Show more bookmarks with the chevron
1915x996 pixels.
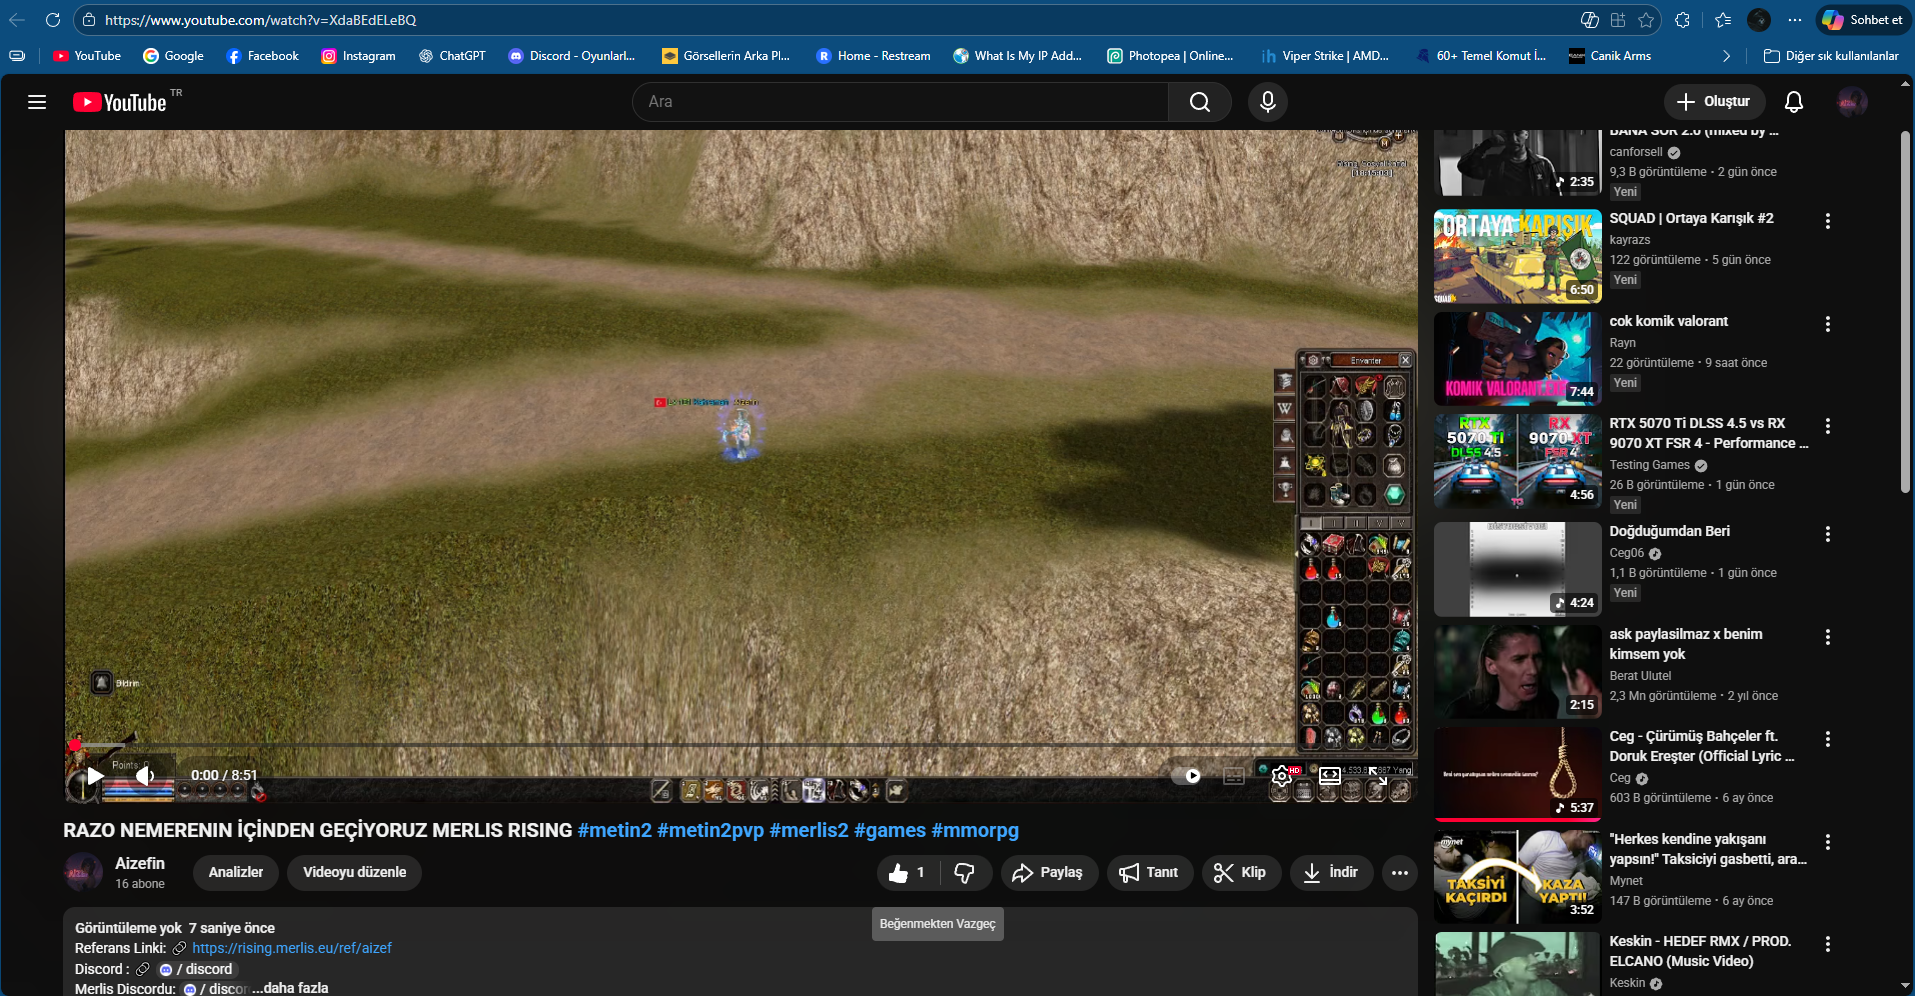(x=1726, y=56)
